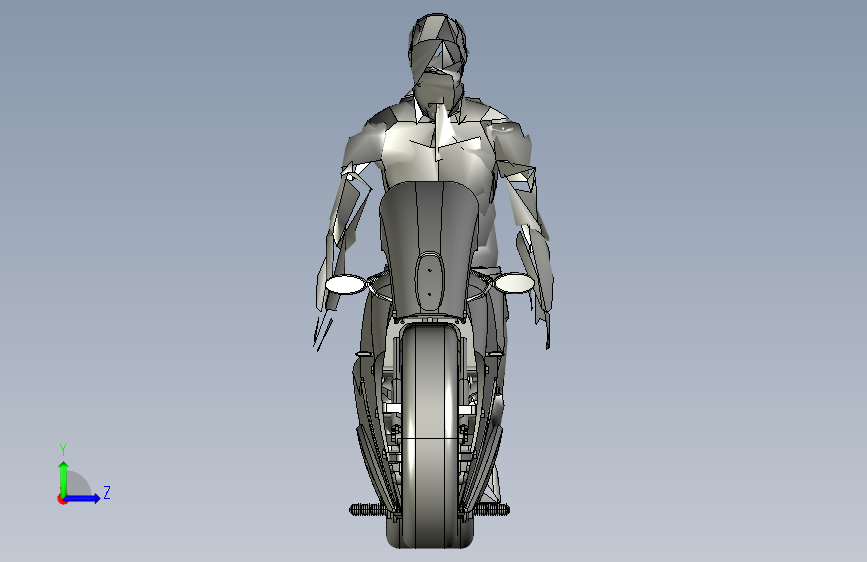Click the "Y" axis label

63,450
